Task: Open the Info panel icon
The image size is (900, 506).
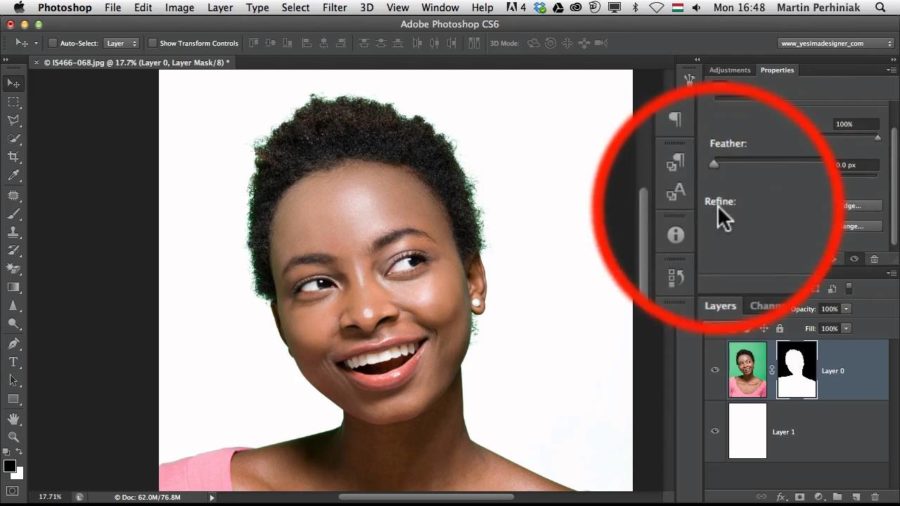Action: (x=676, y=235)
